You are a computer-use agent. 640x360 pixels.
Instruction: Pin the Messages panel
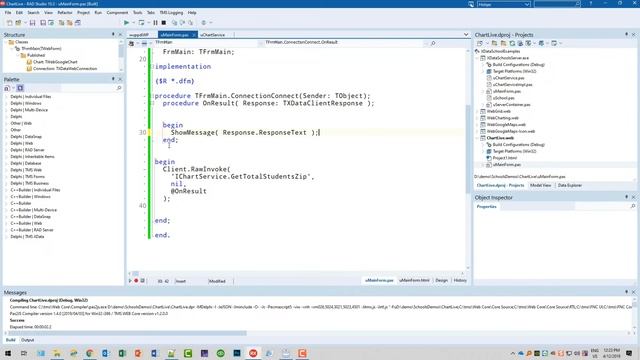click(x=627, y=292)
